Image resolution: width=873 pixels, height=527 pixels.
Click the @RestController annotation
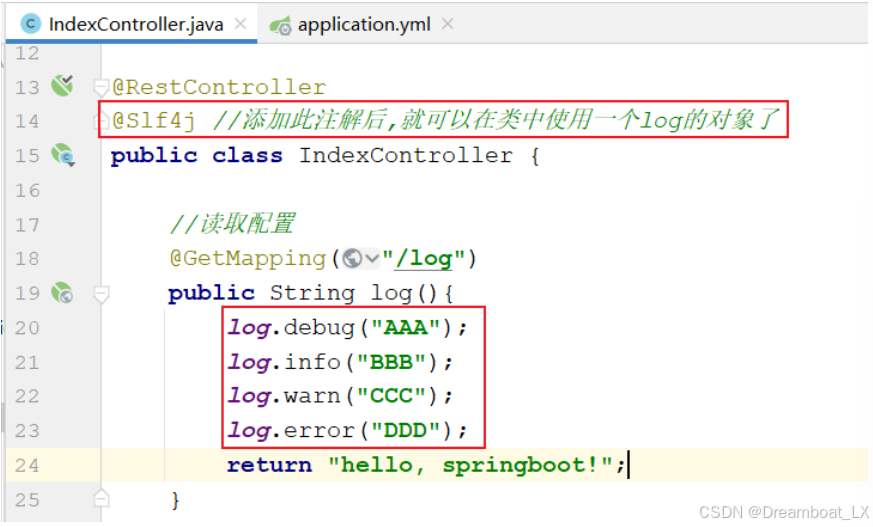pyautogui.click(x=219, y=87)
